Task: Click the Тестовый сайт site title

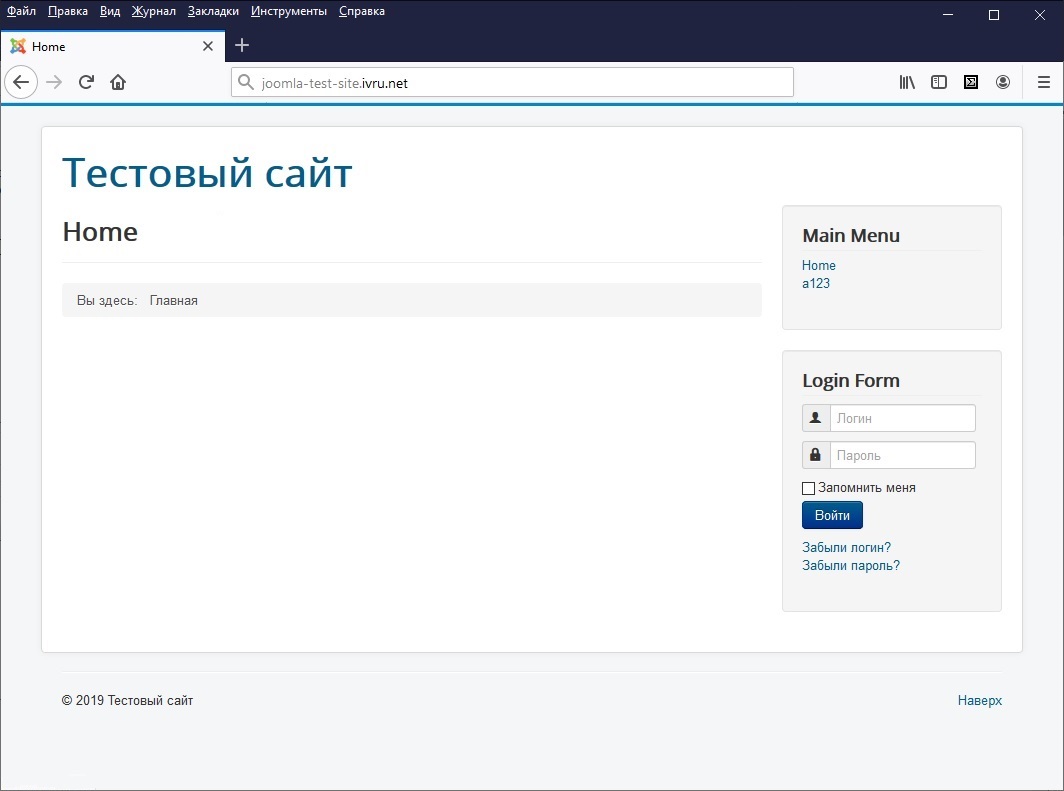Action: [x=207, y=172]
